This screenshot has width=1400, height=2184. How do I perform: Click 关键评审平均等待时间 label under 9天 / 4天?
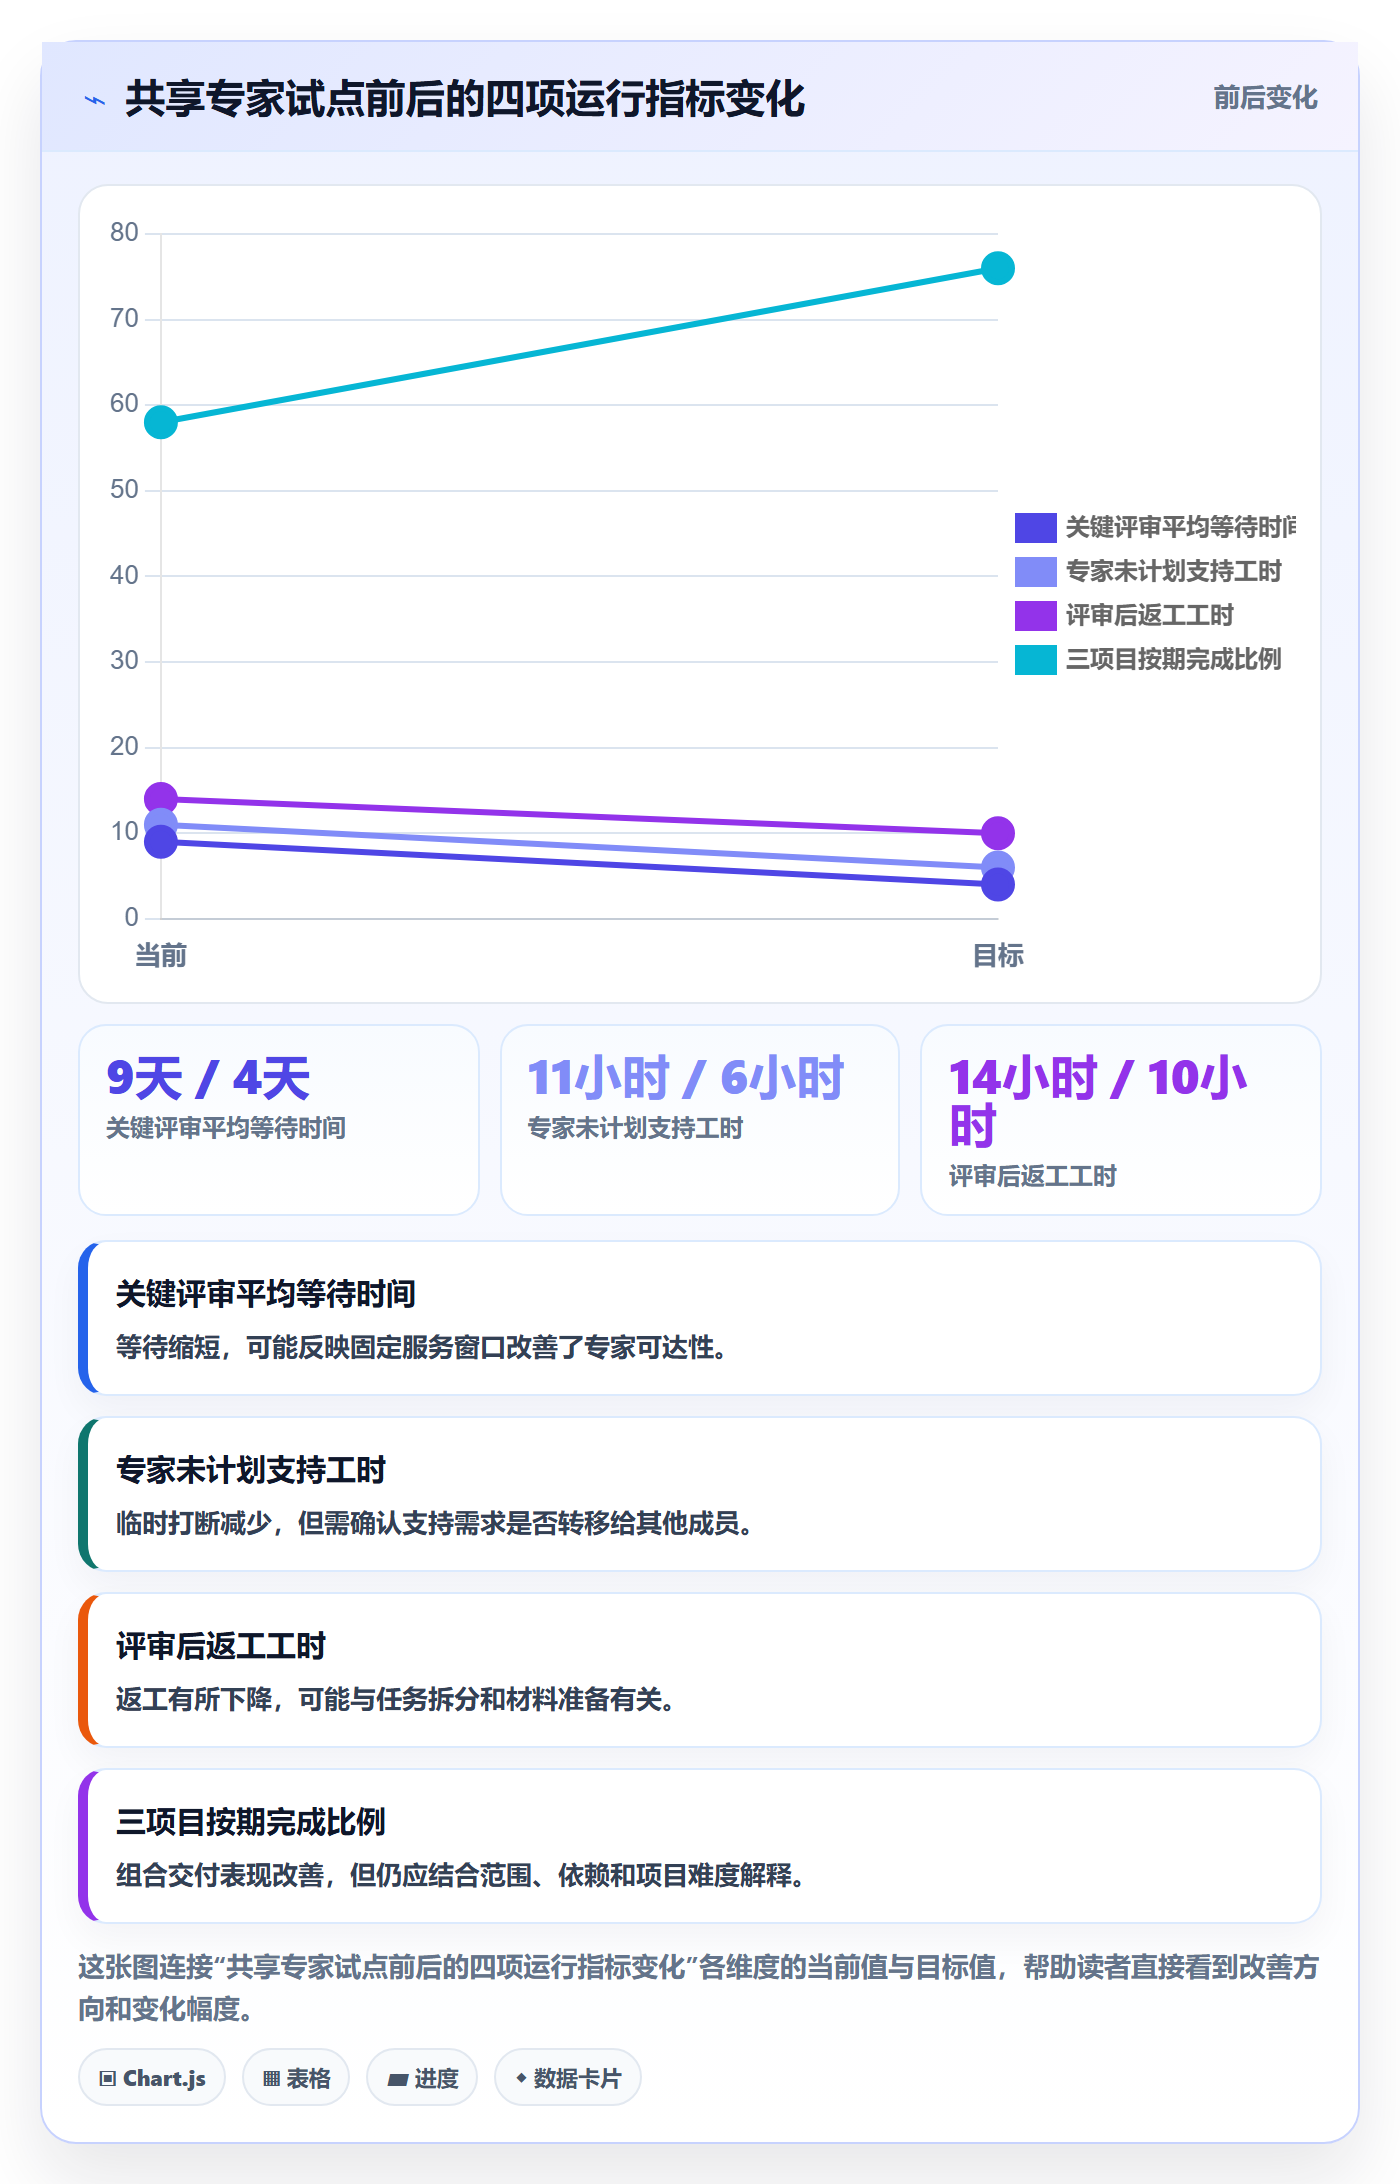[x=226, y=1128]
